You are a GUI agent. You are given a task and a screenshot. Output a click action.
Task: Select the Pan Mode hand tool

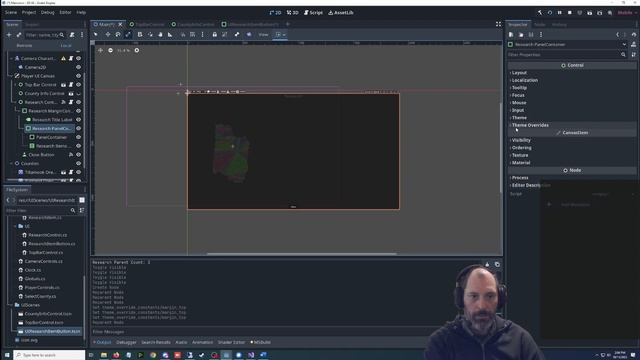(x=160, y=35)
